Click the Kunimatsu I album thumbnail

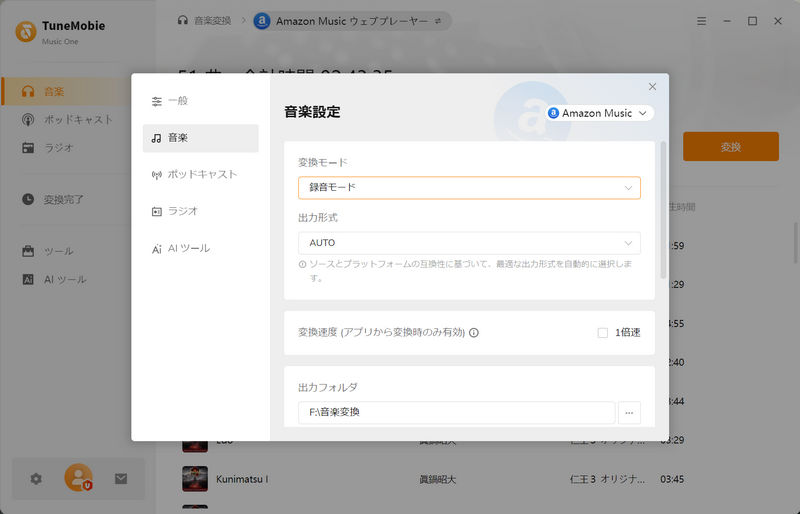[x=195, y=479]
